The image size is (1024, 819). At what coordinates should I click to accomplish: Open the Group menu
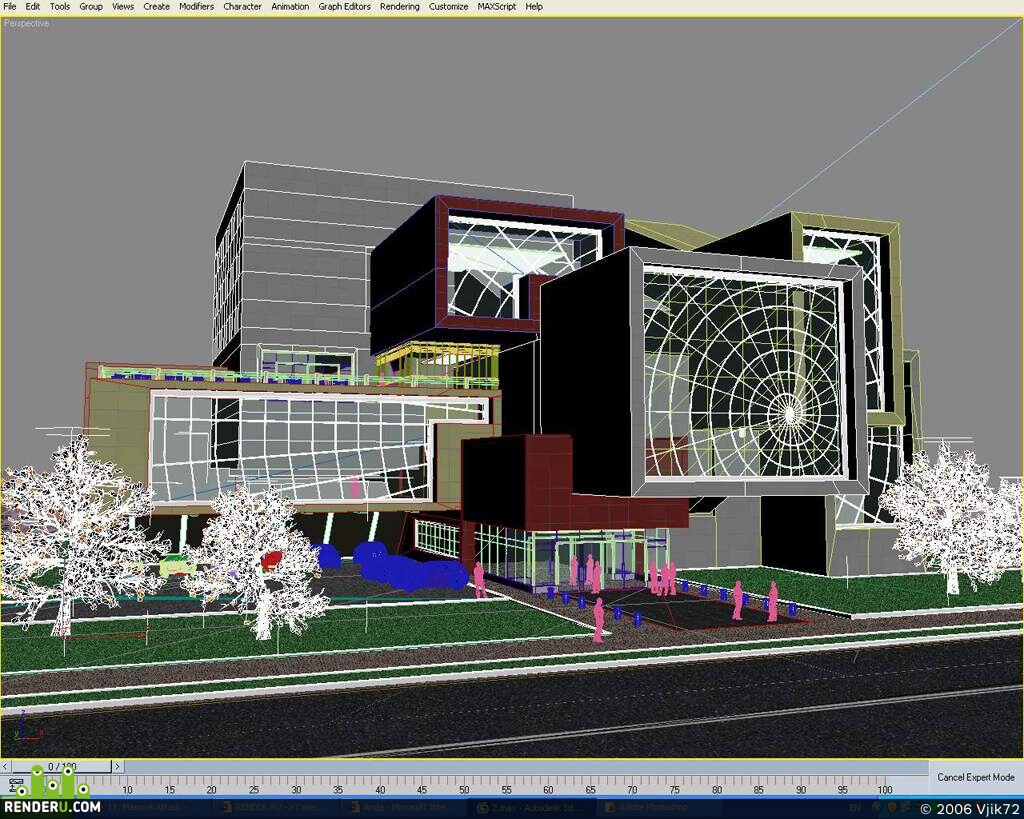tap(91, 7)
